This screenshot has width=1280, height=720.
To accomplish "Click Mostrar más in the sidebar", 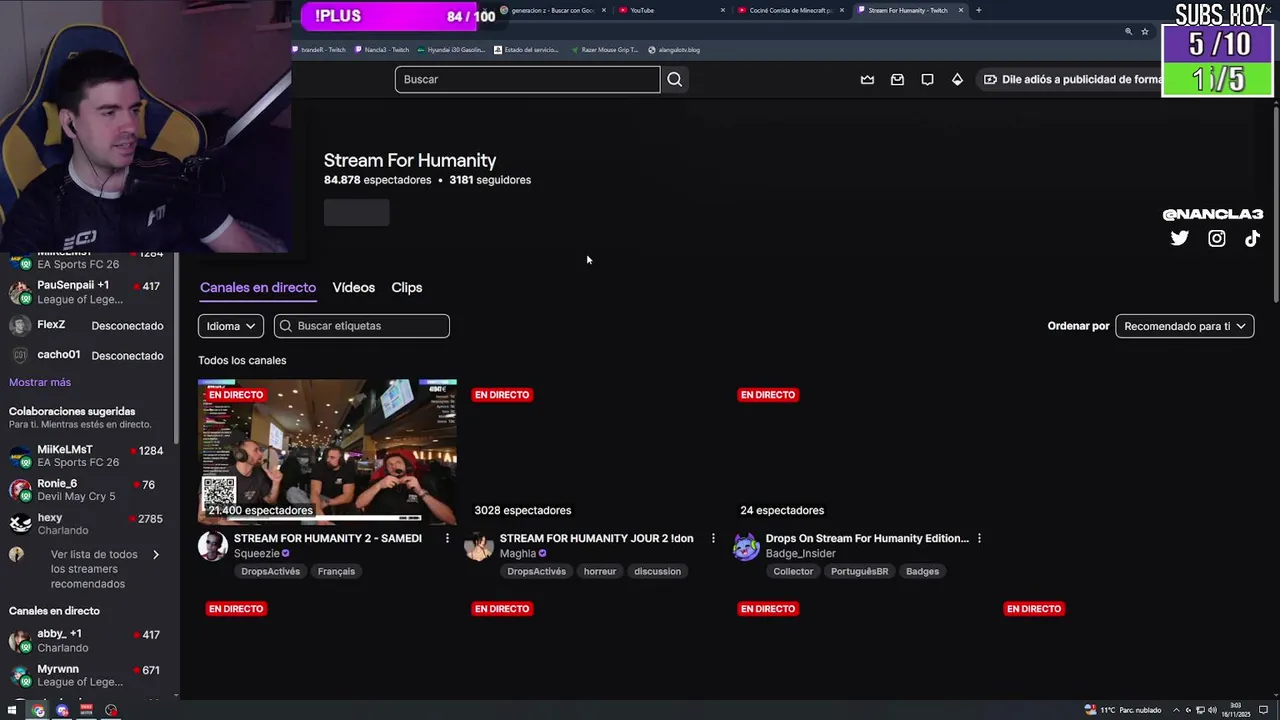I will [x=40, y=382].
